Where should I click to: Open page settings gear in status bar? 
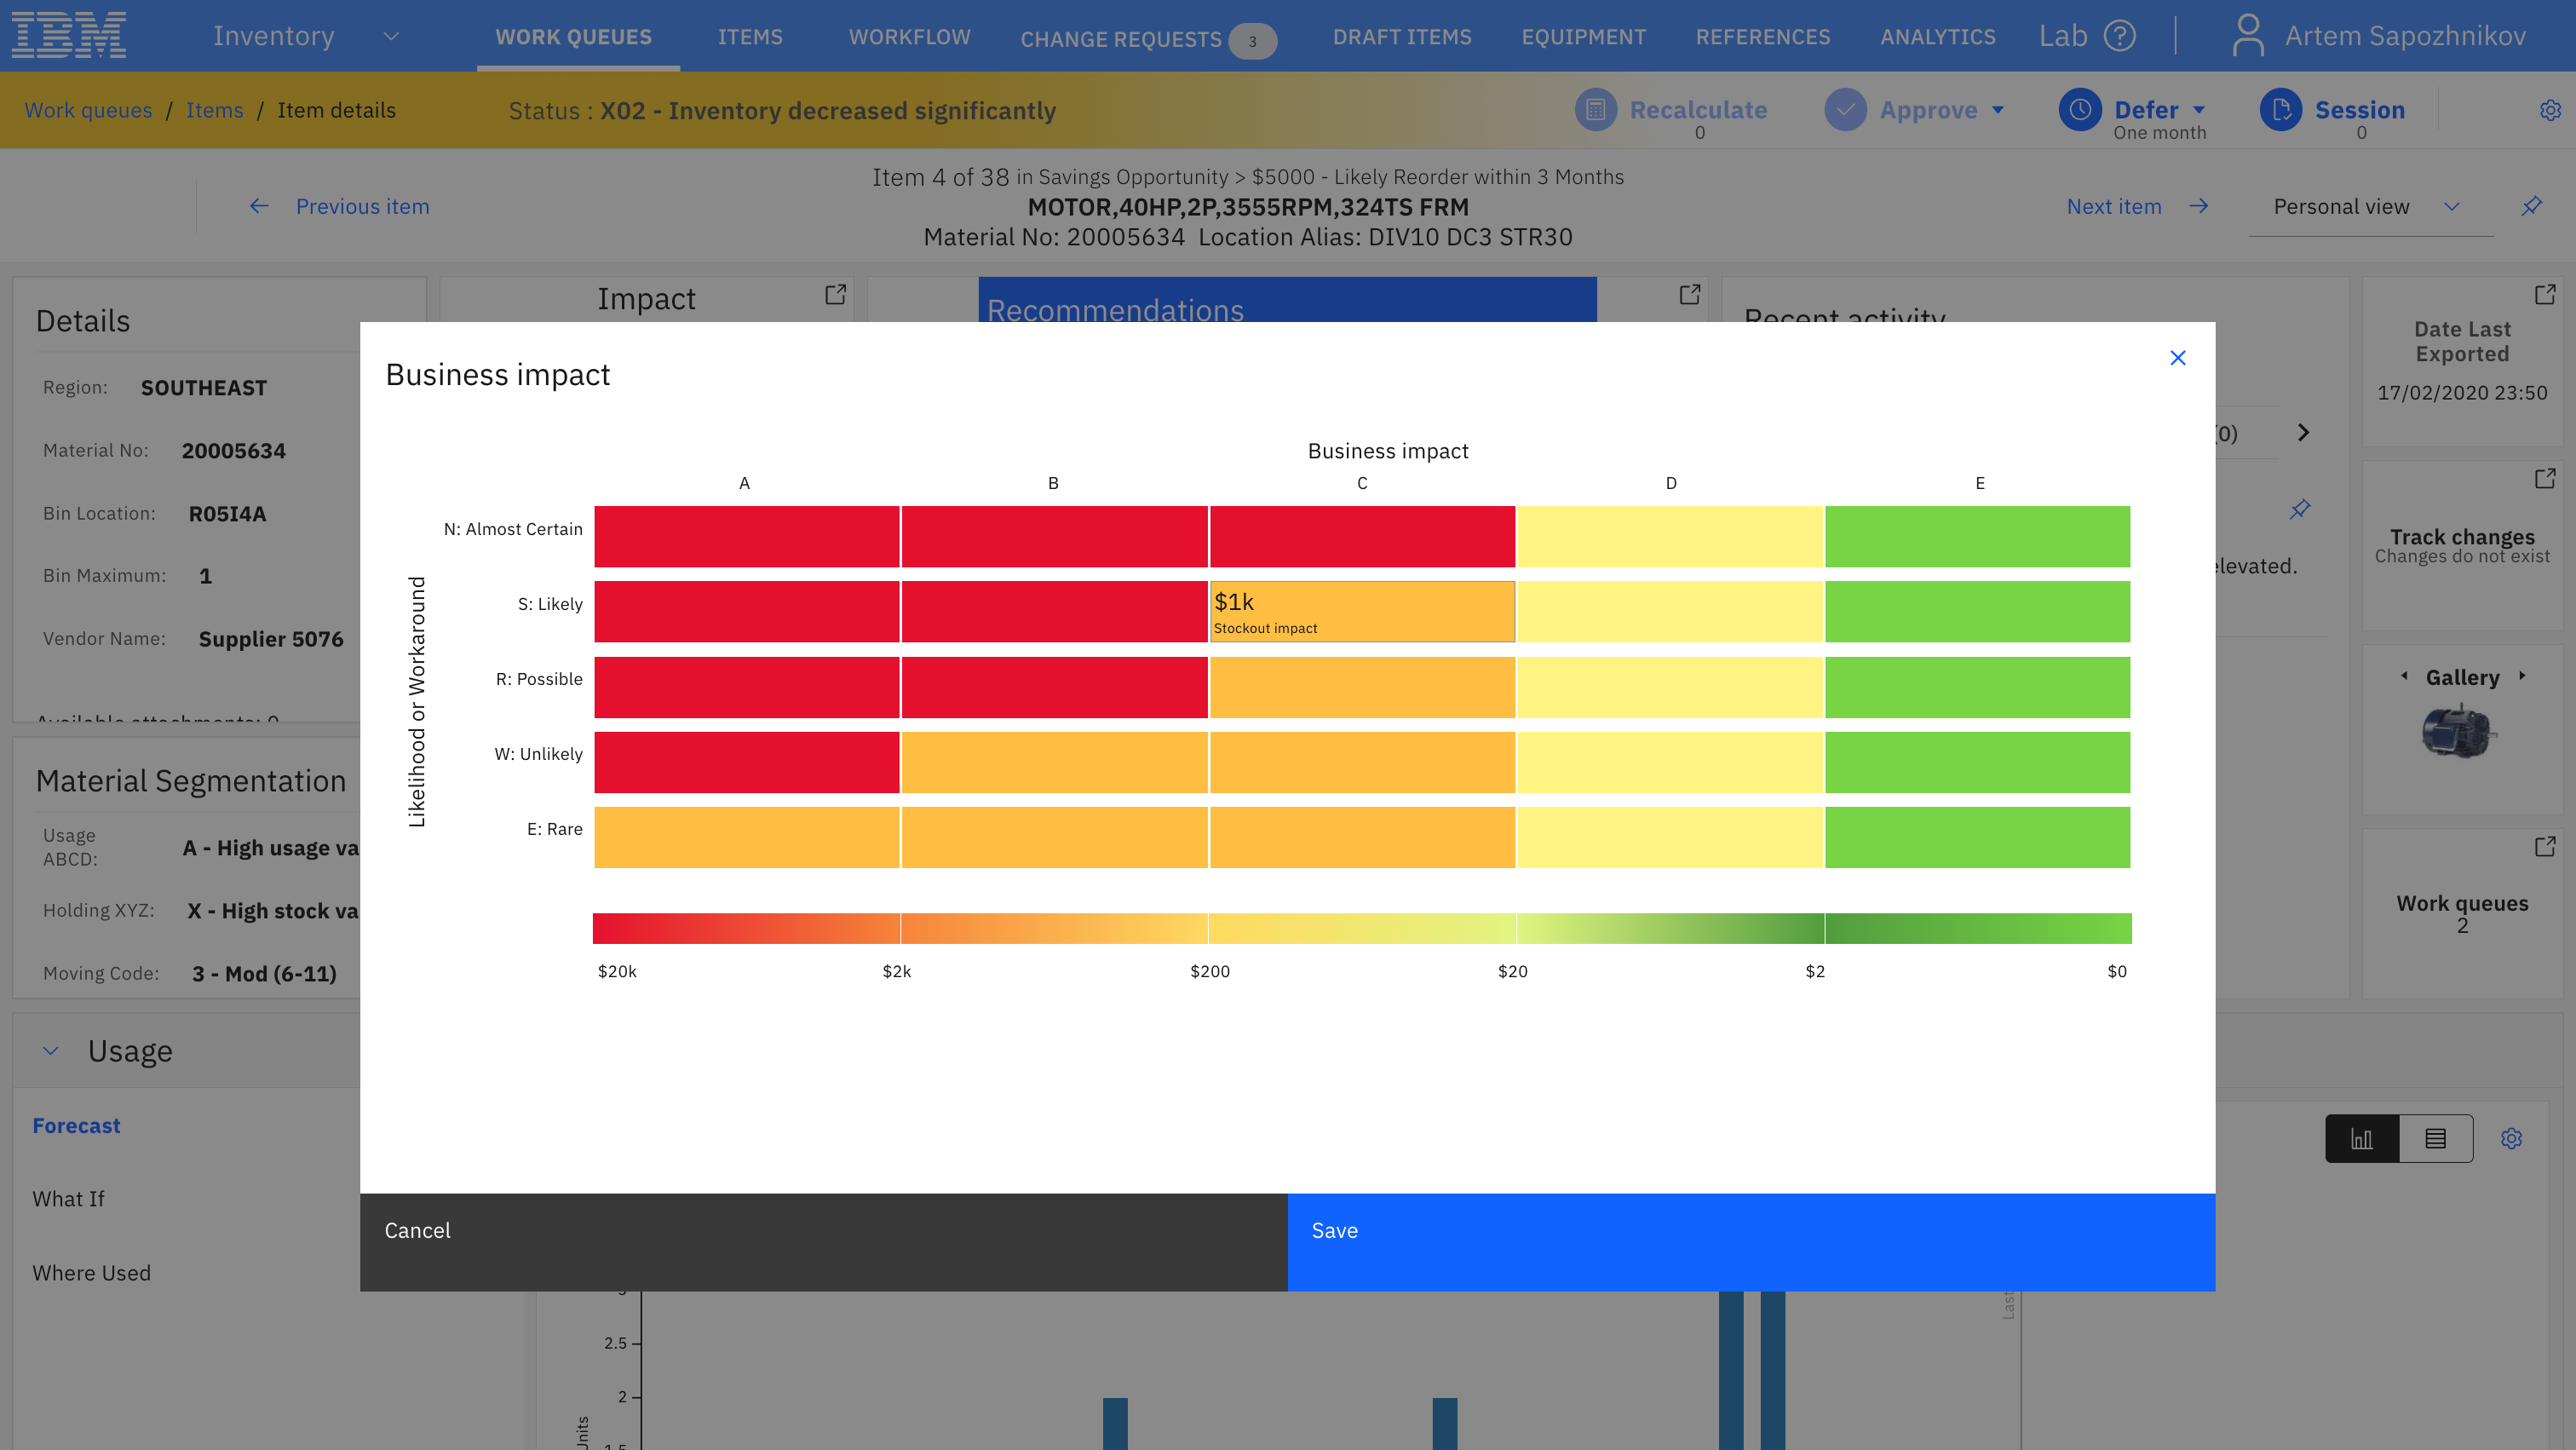pos(2550,110)
